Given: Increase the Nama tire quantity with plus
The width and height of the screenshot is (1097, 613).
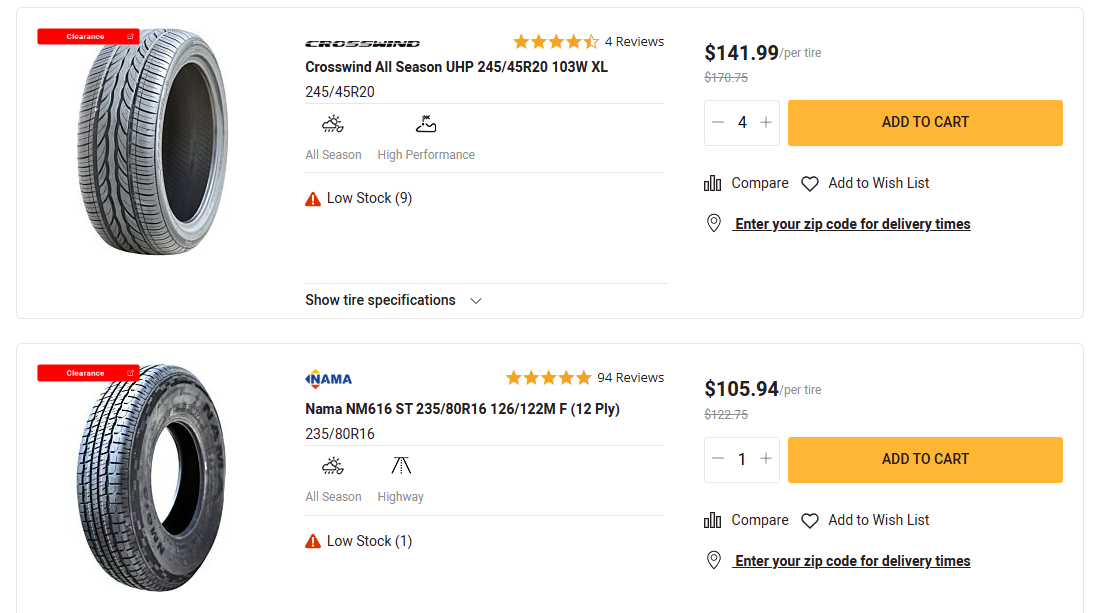Looking at the screenshot, I should click(766, 459).
